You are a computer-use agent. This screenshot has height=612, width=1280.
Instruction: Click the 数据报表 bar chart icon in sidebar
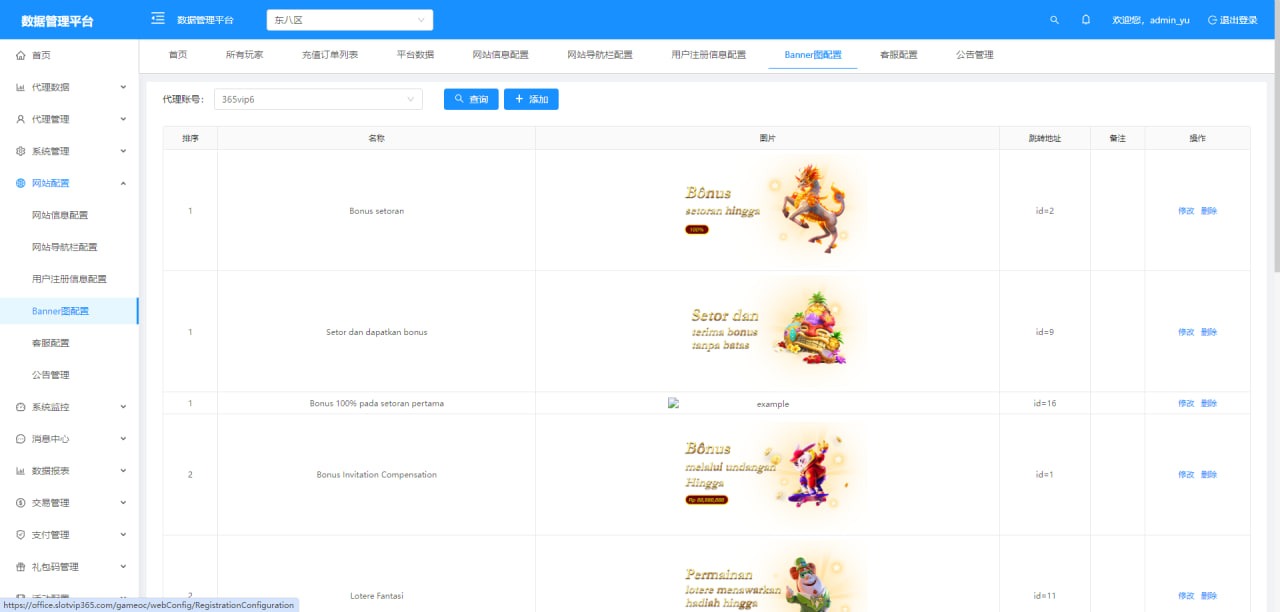pyautogui.click(x=21, y=471)
